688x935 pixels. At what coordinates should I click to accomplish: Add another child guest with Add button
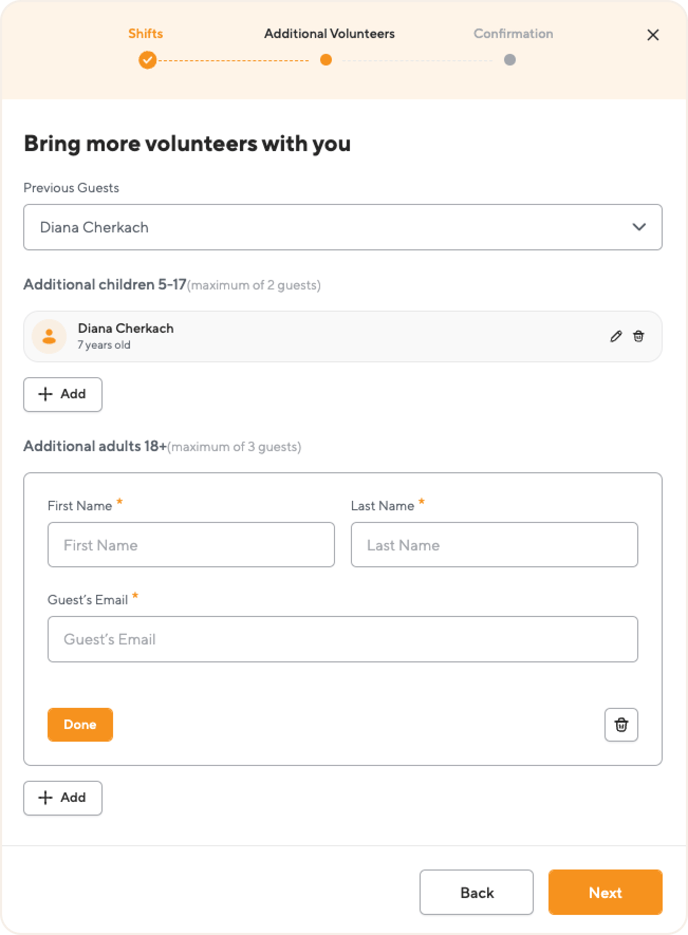(63, 394)
